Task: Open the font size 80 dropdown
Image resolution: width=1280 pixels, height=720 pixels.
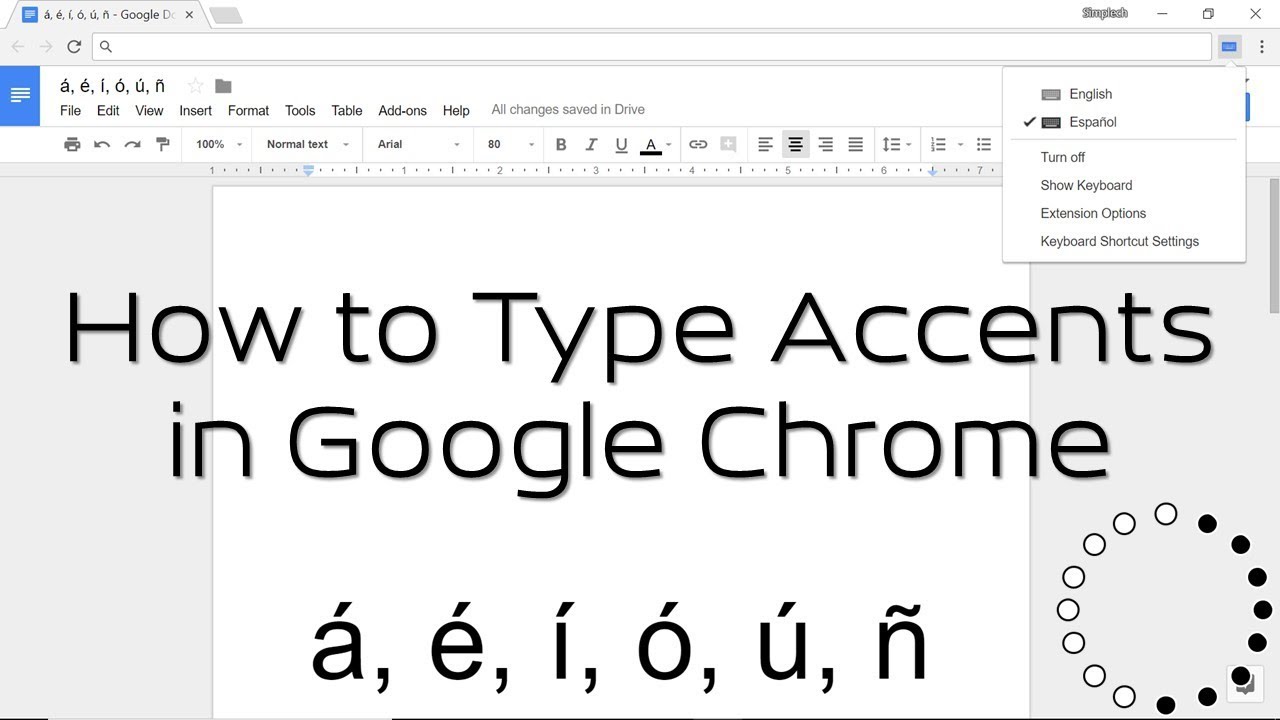Action: coord(511,144)
